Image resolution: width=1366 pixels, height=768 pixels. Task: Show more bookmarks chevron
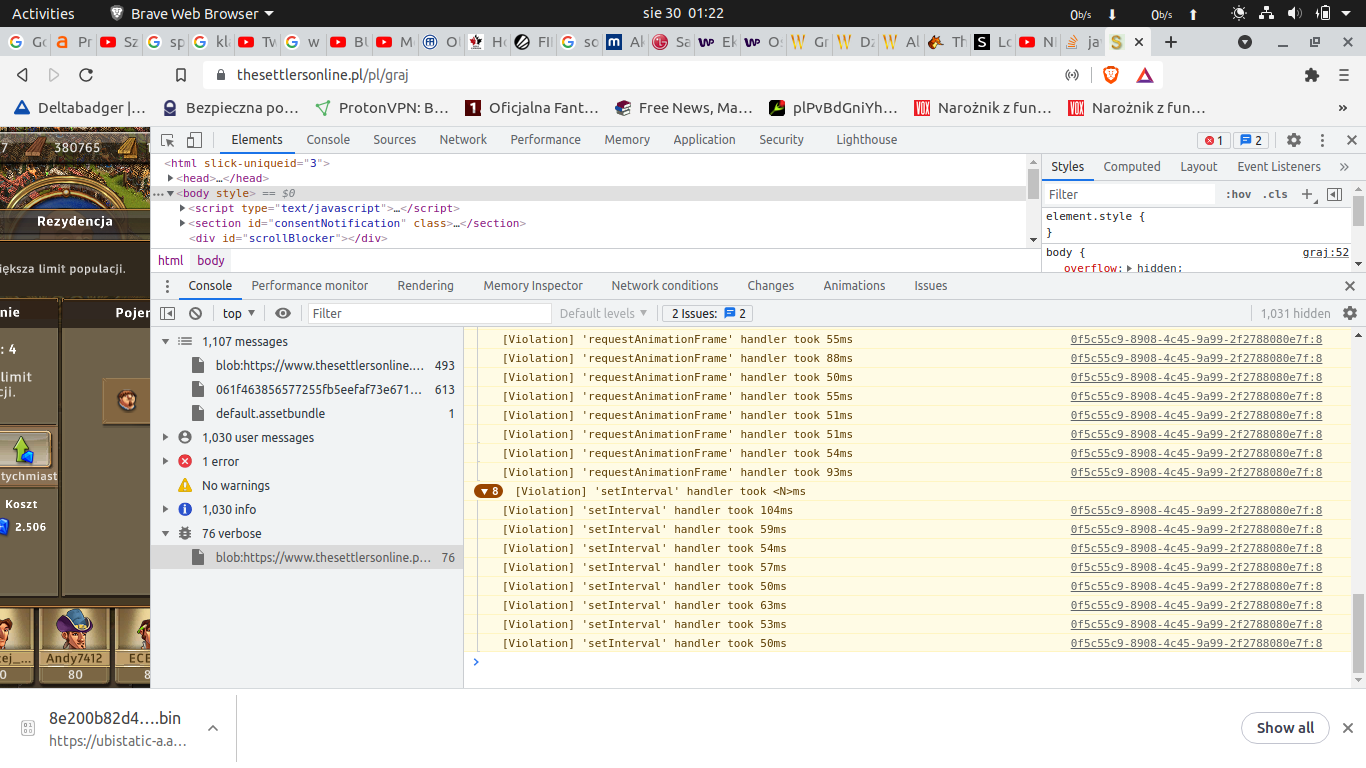(1343, 108)
